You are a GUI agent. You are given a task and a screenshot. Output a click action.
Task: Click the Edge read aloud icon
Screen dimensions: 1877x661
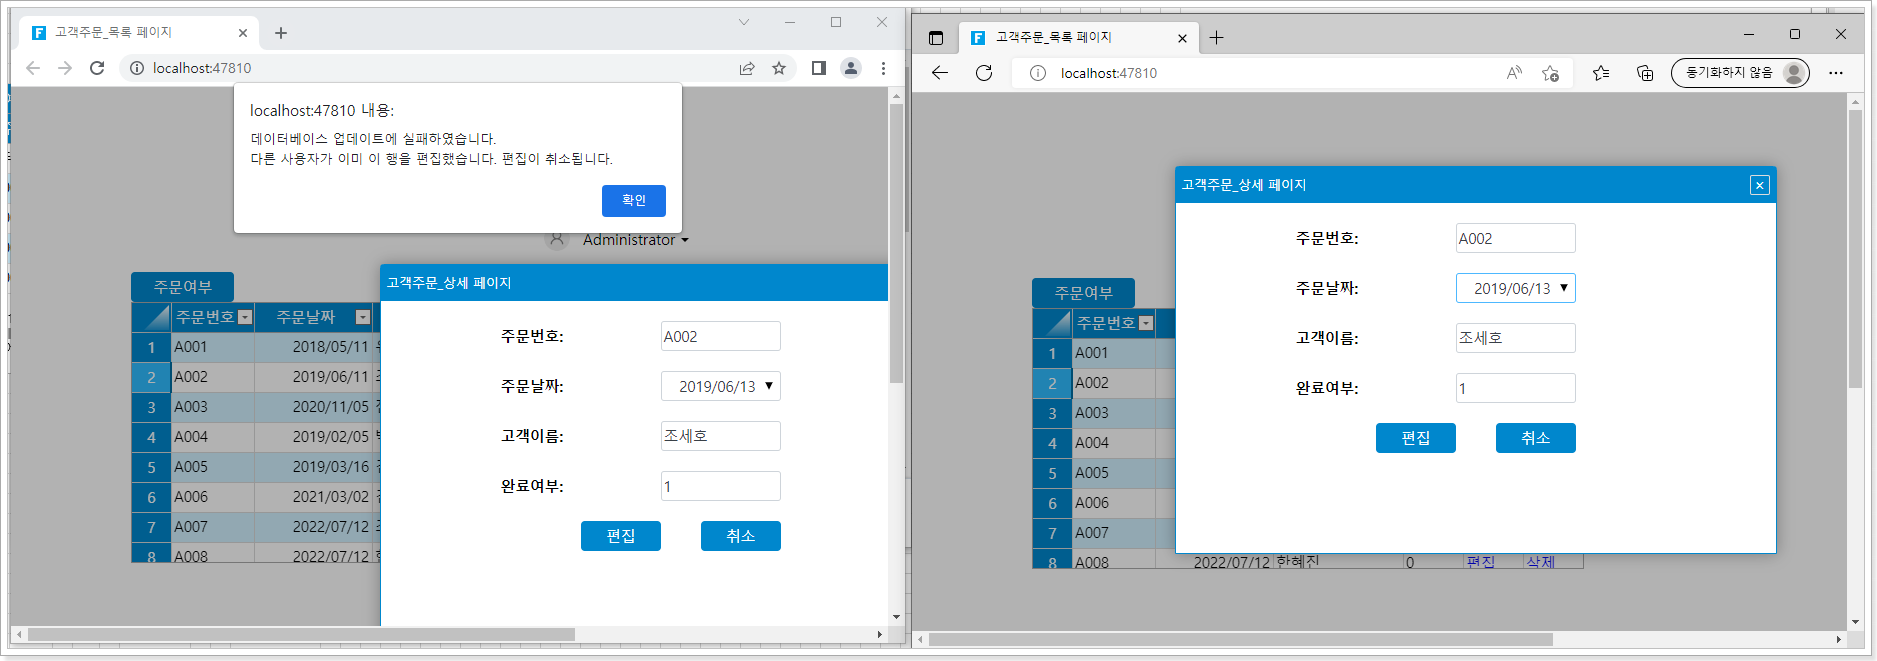click(x=1514, y=73)
